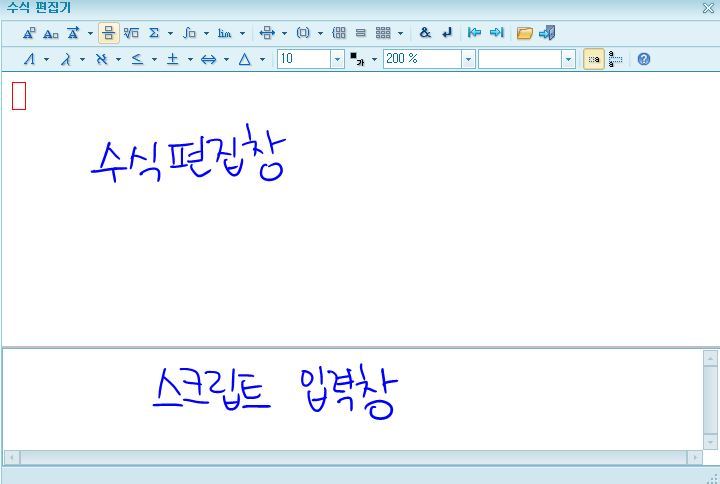This screenshot has height=484, width=720.
Task: Click the line break arrow icon
Action: tap(447, 33)
